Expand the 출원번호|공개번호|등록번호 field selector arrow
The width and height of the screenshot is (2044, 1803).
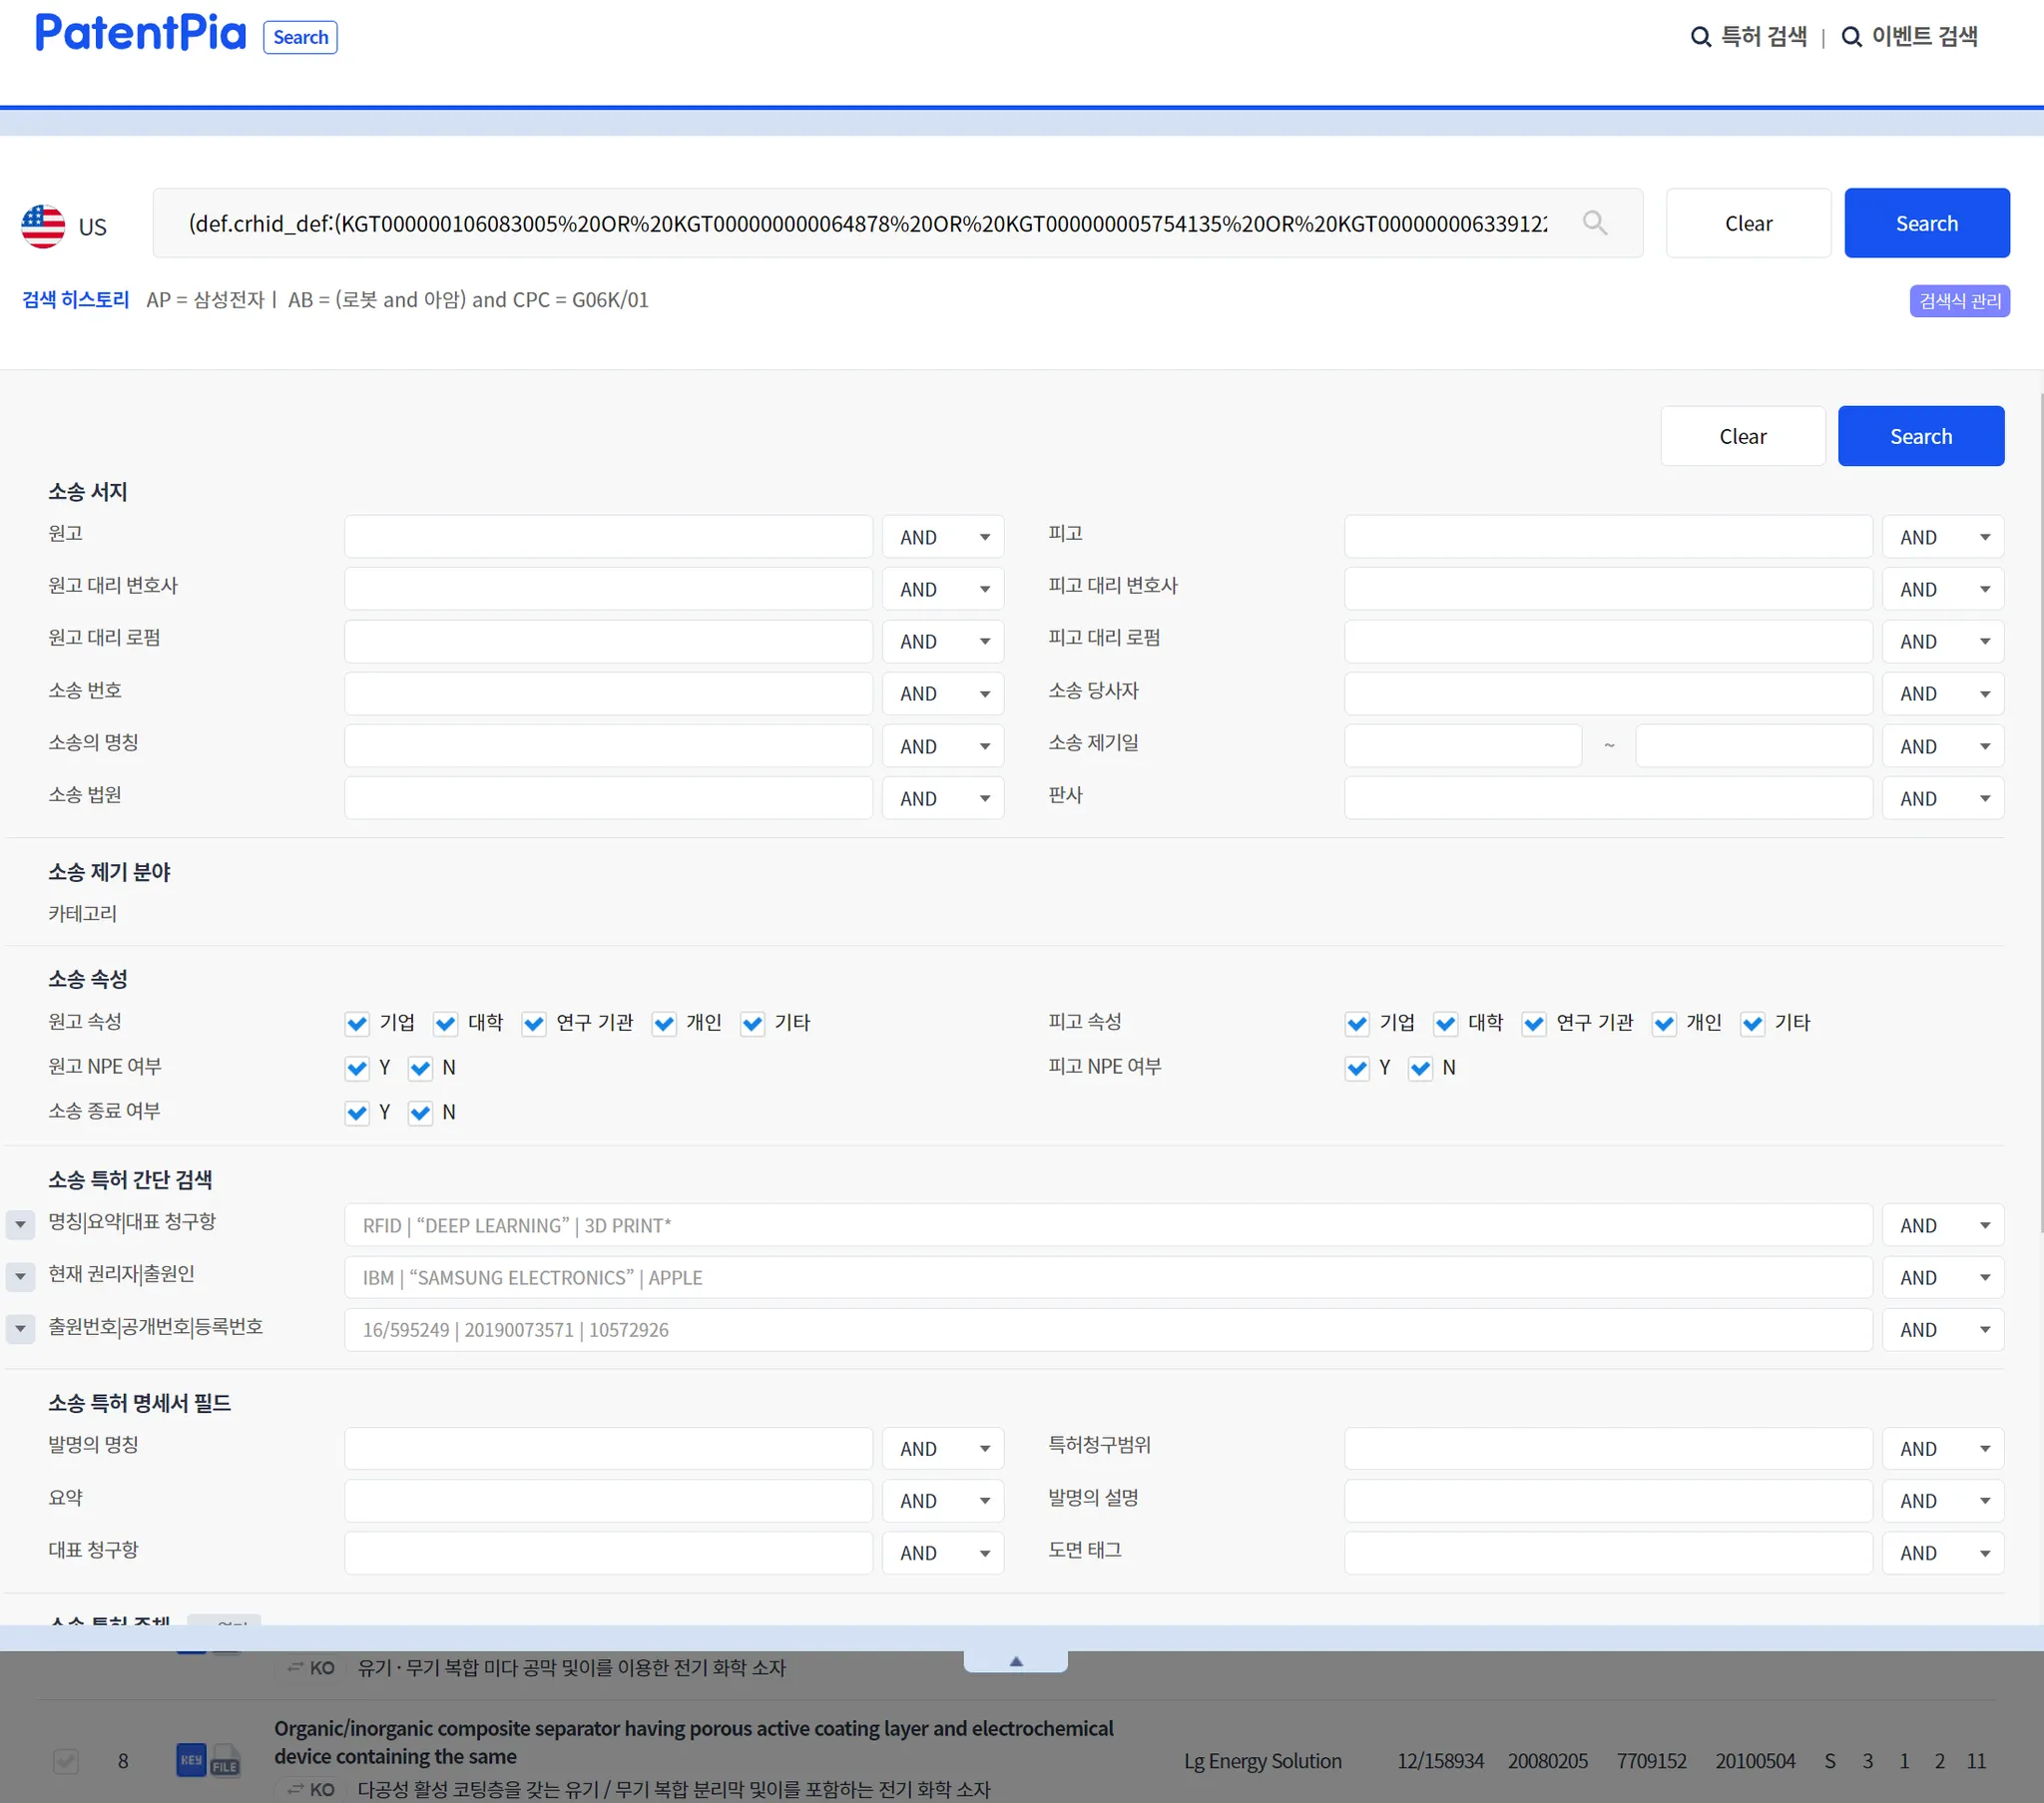pyautogui.click(x=20, y=1328)
